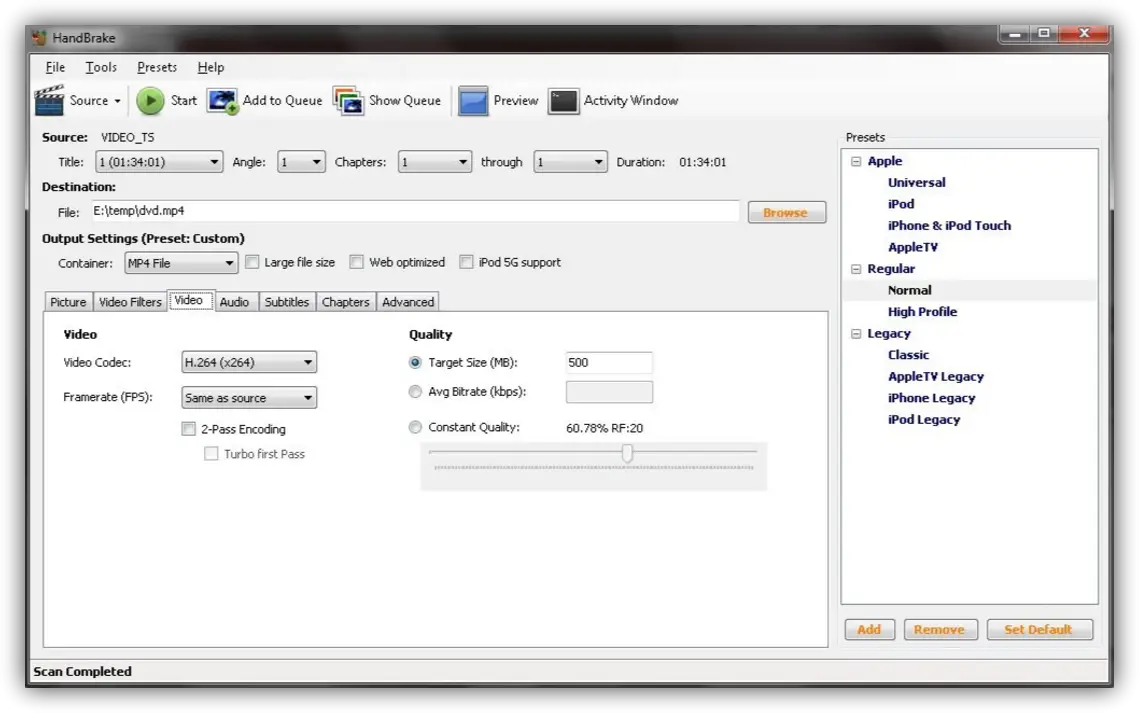Viewport: 1139px width, 713px height.
Task: Open the Help menu
Action: click(x=211, y=68)
